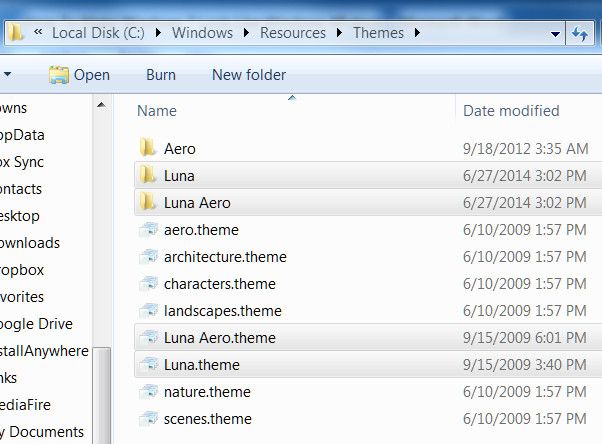
Task: Select Links in the navigation pane
Action: click(8, 378)
